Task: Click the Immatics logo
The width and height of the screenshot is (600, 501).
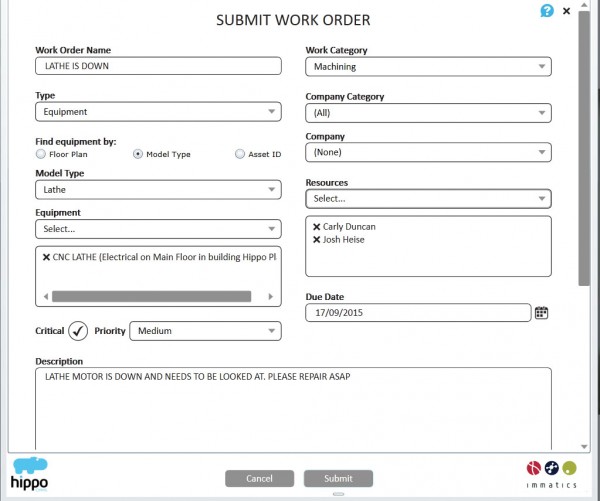Action: (x=549, y=474)
